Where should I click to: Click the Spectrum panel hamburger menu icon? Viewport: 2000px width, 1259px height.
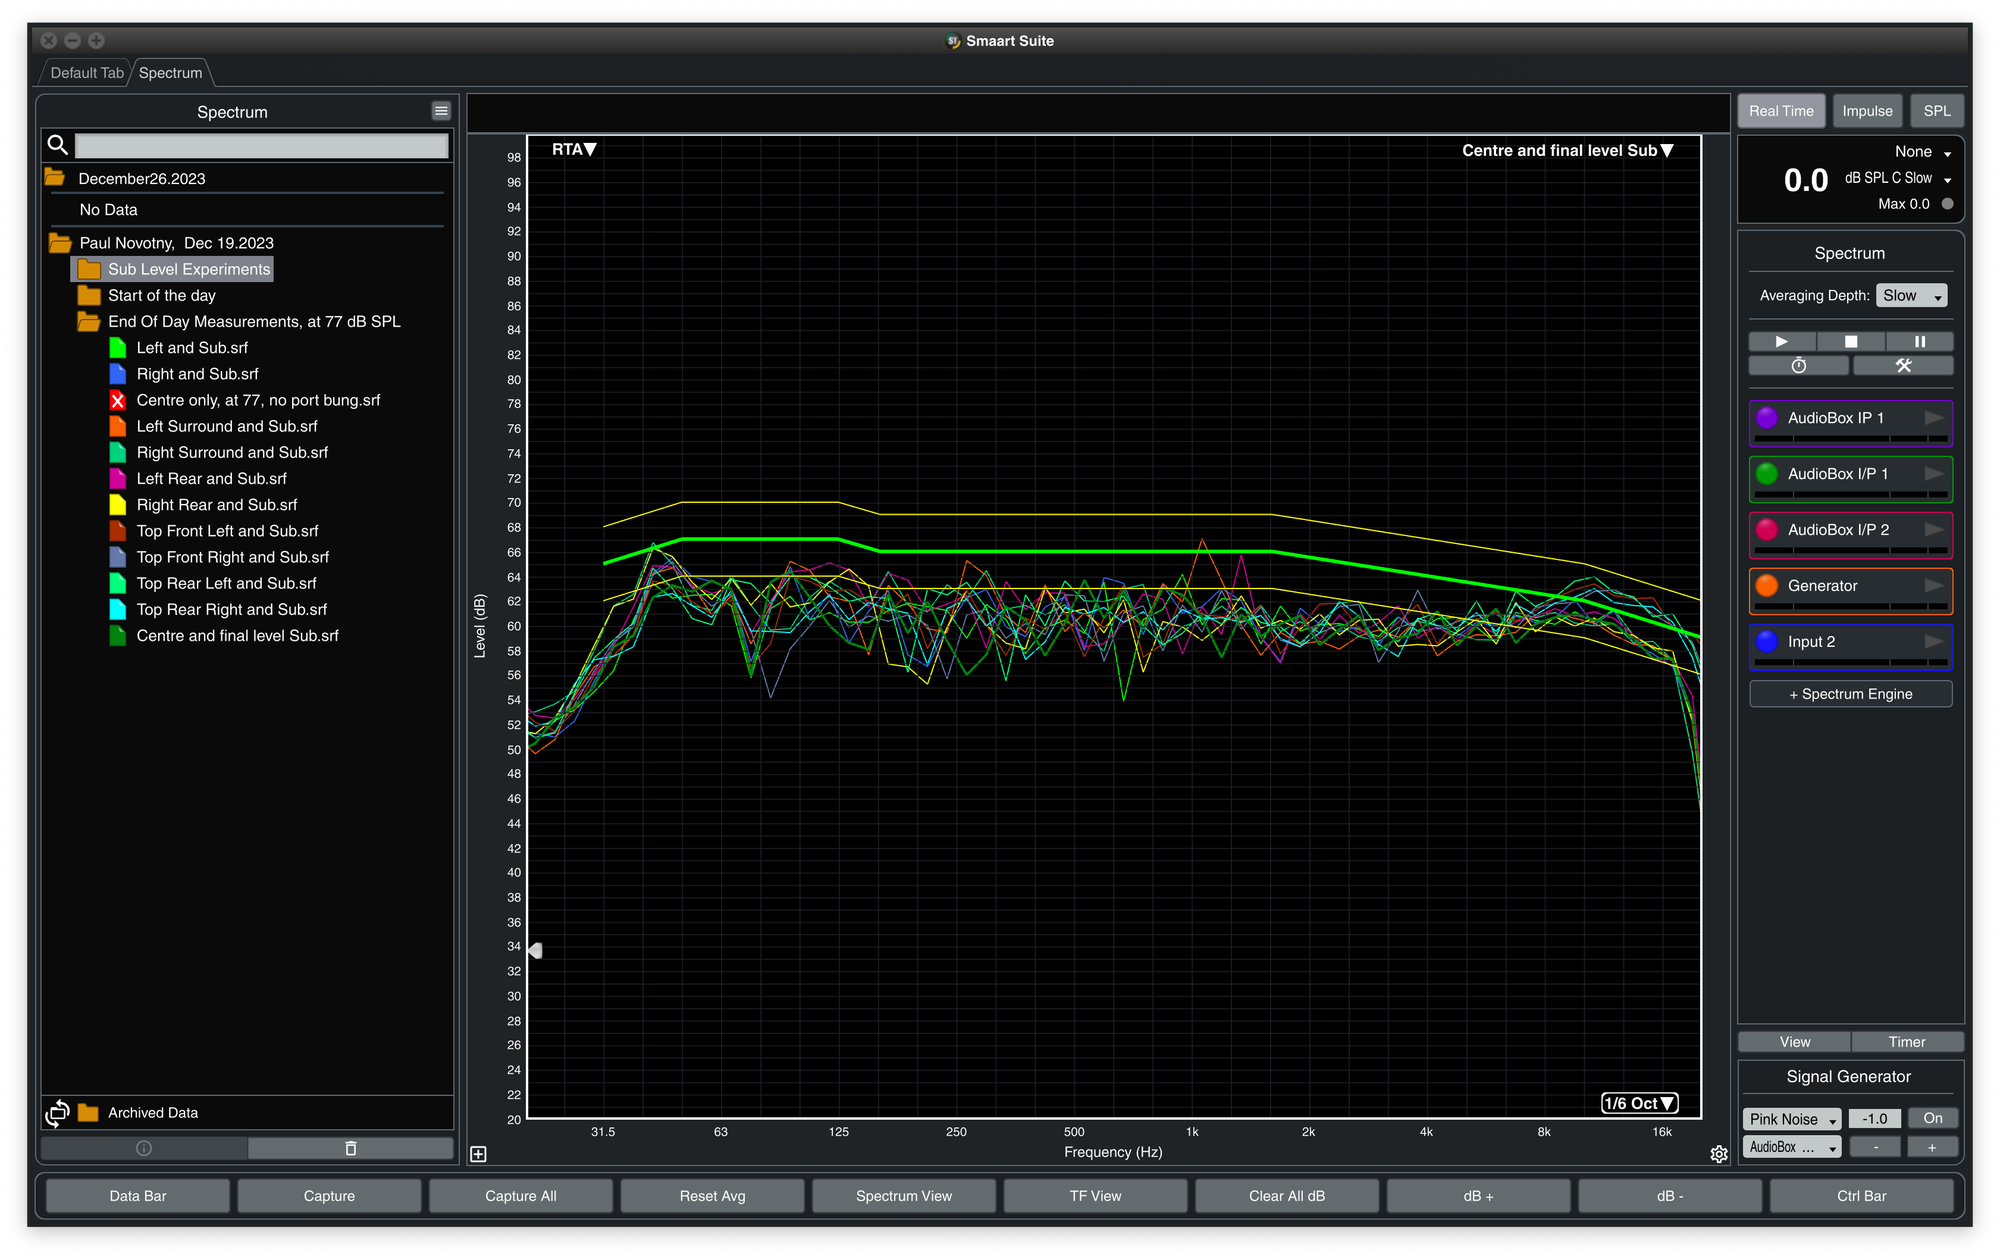pyautogui.click(x=441, y=111)
